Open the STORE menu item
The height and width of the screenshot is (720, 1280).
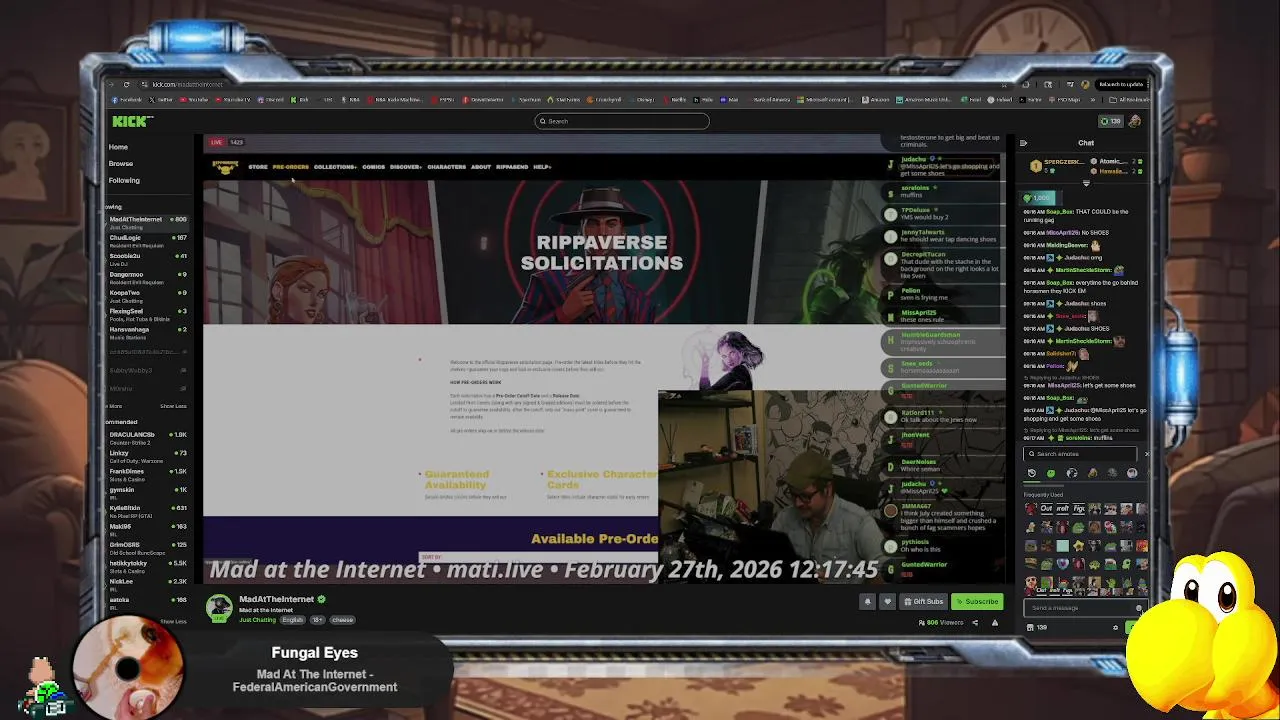click(x=258, y=167)
